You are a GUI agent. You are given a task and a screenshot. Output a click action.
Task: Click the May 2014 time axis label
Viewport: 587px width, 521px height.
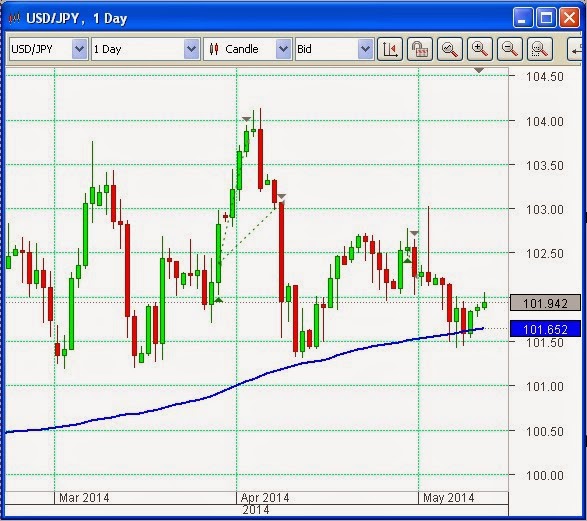click(448, 498)
